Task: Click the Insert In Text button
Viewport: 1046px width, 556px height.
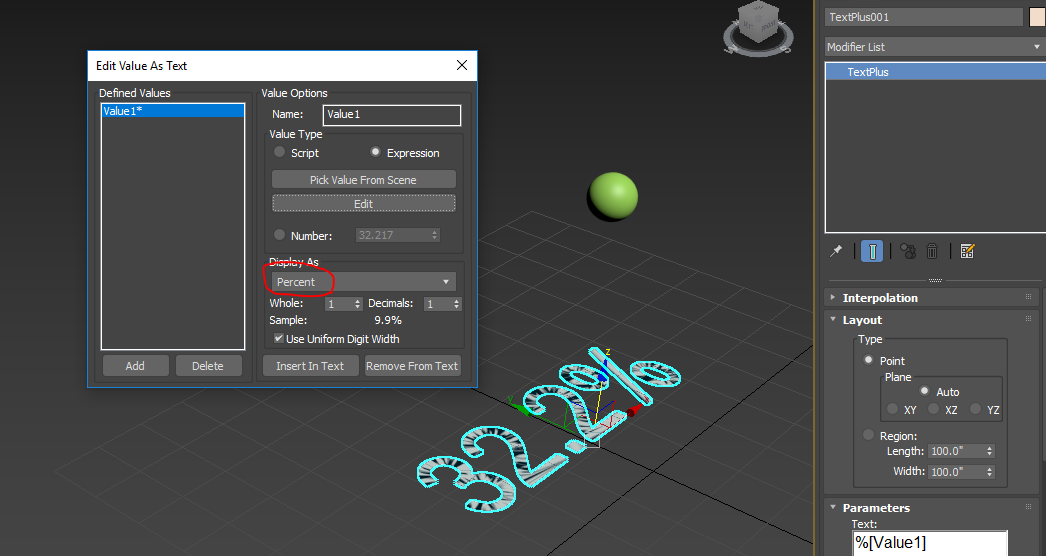Action: click(310, 366)
